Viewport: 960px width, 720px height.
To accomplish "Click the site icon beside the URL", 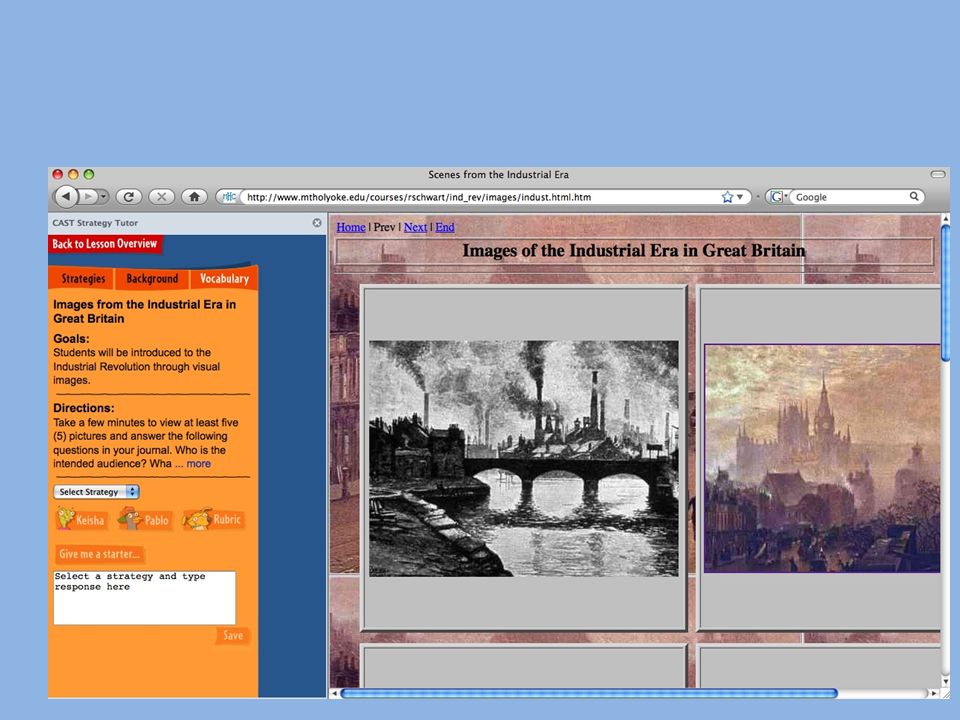I will [x=229, y=197].
